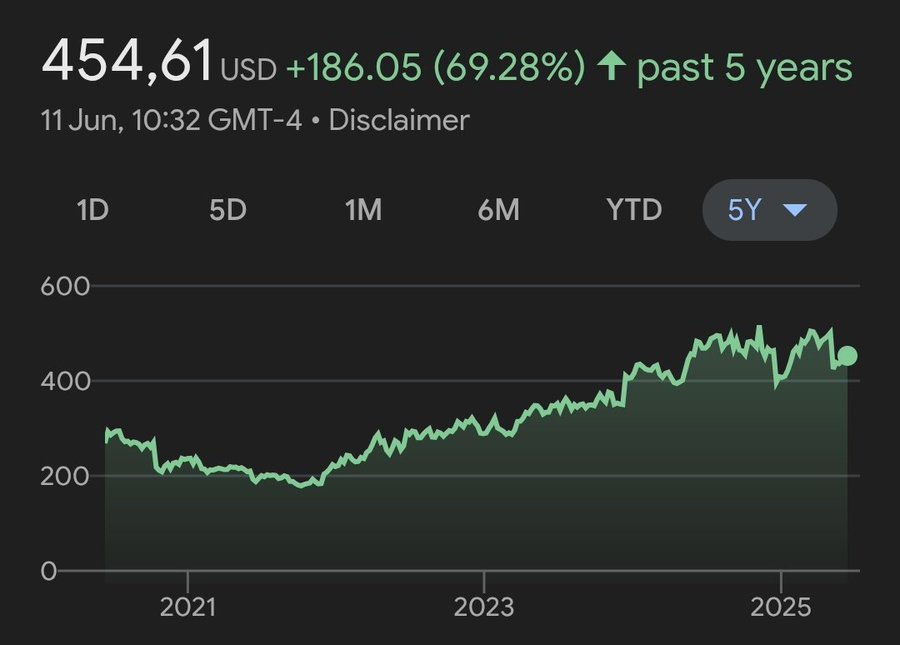
Task: Switch to the 5D time range
Action: click(x=228, y=209)
